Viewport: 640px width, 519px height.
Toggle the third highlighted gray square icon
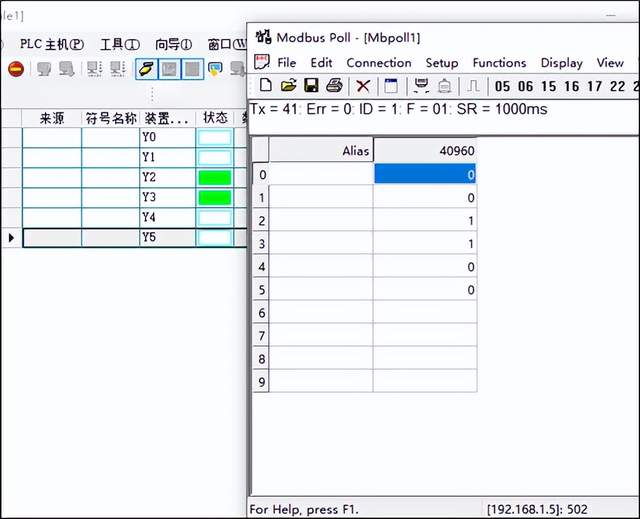[192, 69]
